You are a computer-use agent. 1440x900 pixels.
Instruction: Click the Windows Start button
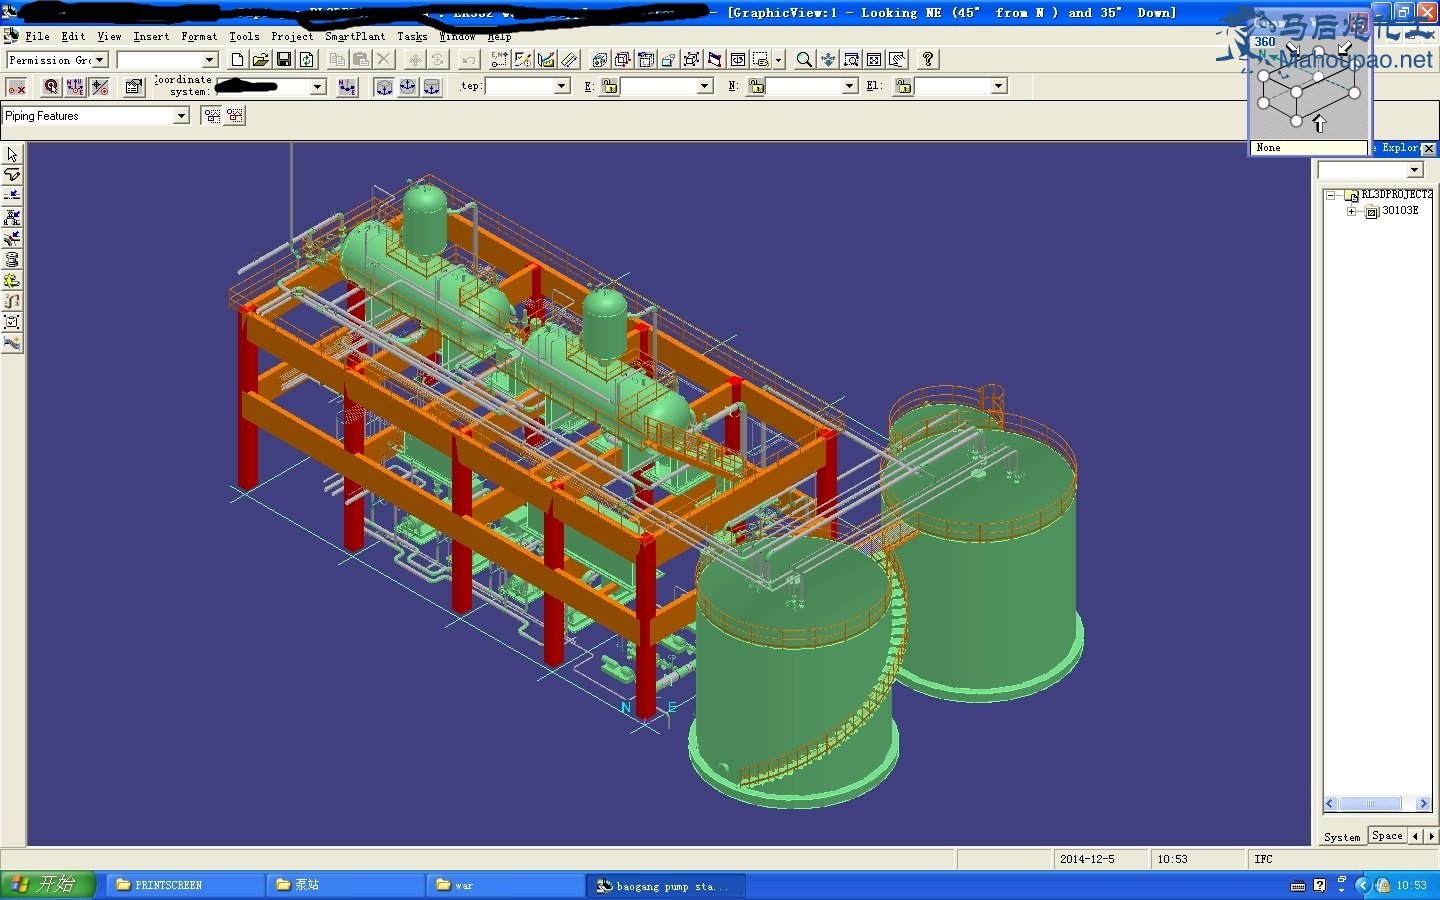click(47, 885)
